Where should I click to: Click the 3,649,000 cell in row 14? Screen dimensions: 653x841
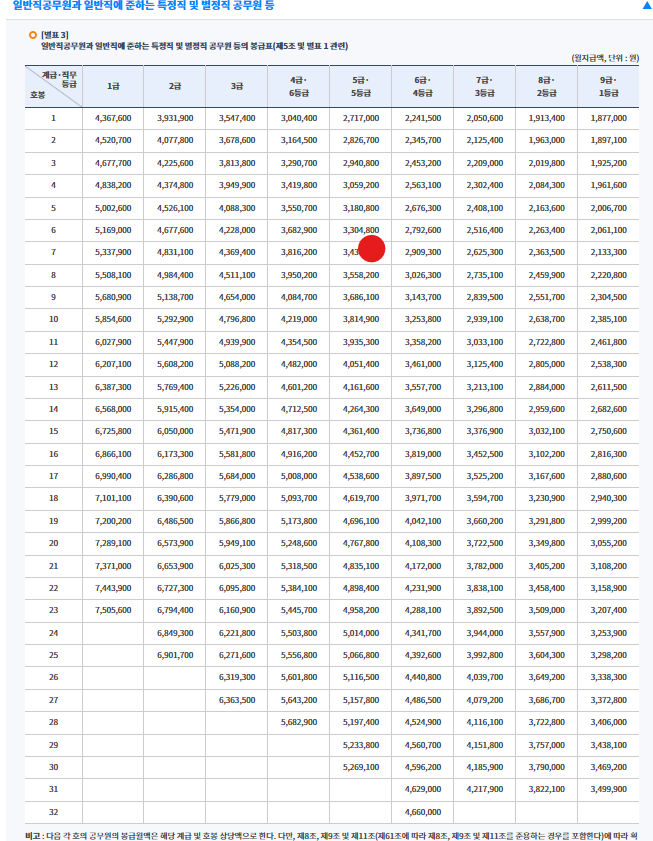[423, 409]
